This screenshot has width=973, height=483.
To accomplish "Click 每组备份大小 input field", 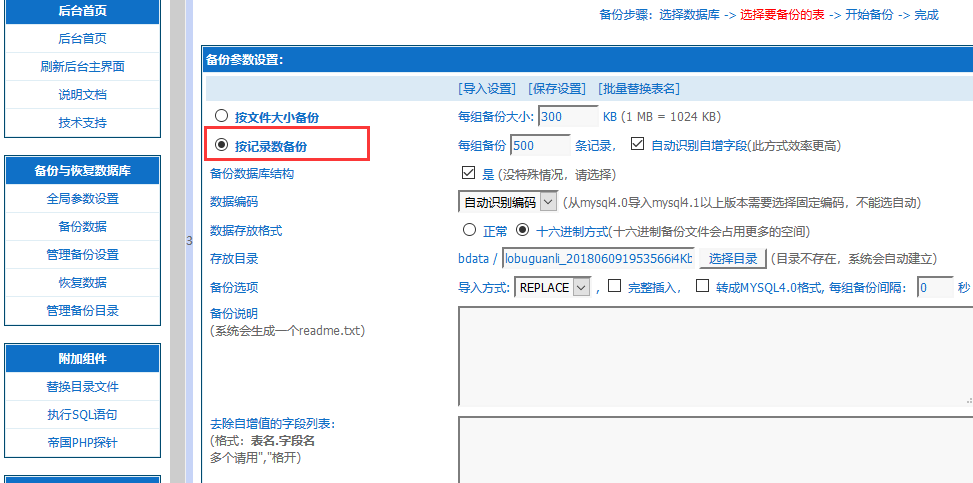I will pyautogui.click(x=568, y=117).
